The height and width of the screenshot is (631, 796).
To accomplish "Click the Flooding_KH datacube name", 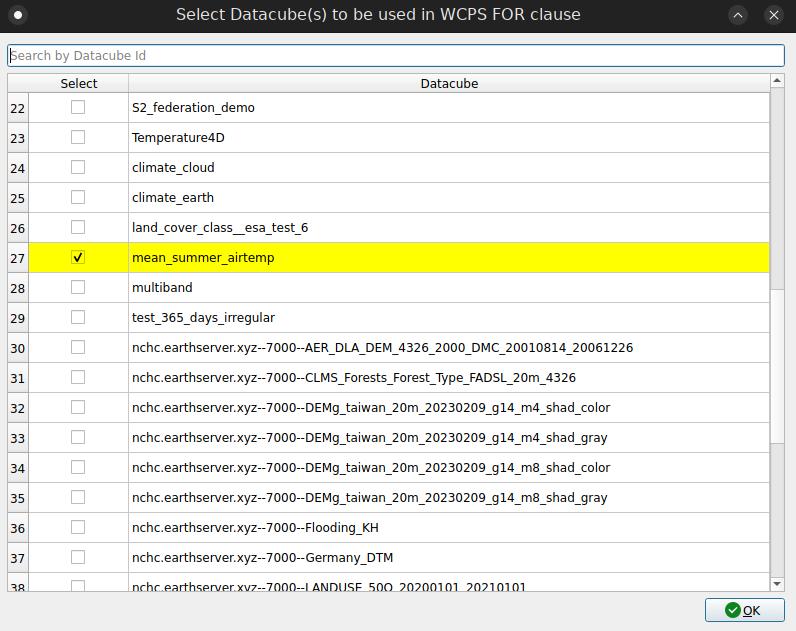I will click(x=255, y=527).
